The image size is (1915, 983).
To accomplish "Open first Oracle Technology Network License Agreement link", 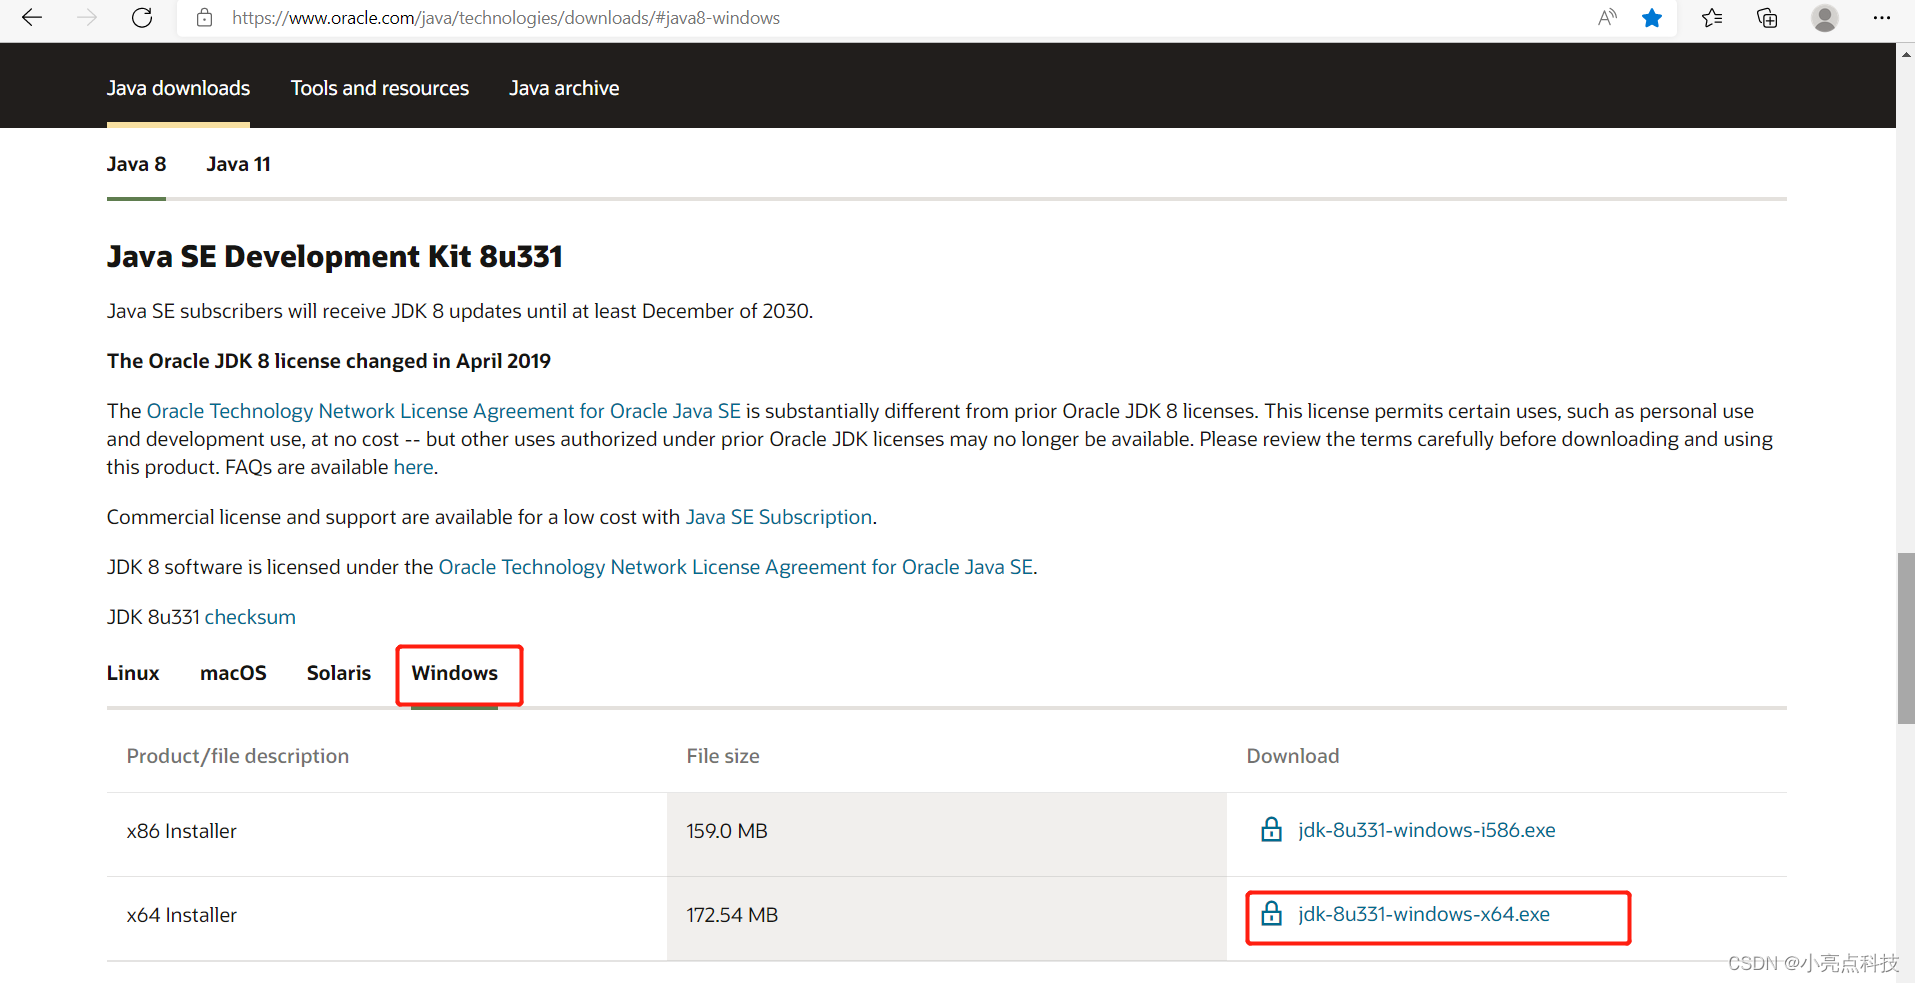I will (444, 411).
